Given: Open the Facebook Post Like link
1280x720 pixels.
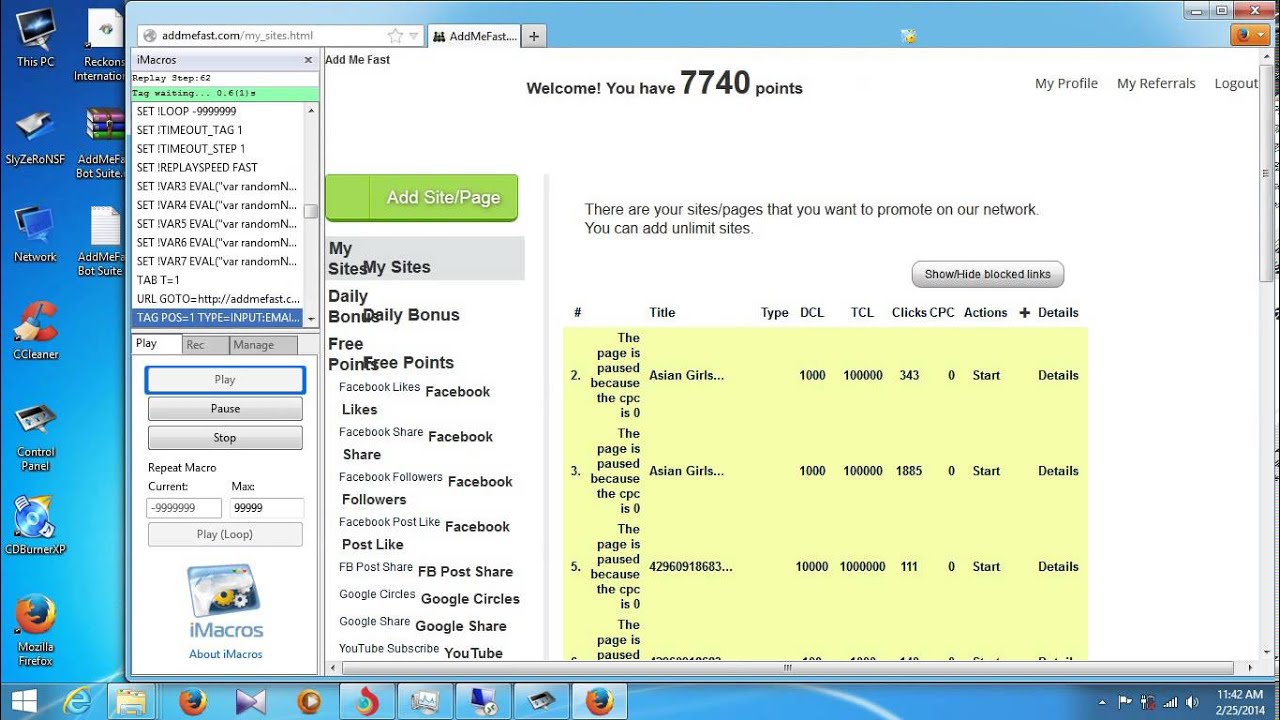Looking at the screenshot, I should click(390, 523).
